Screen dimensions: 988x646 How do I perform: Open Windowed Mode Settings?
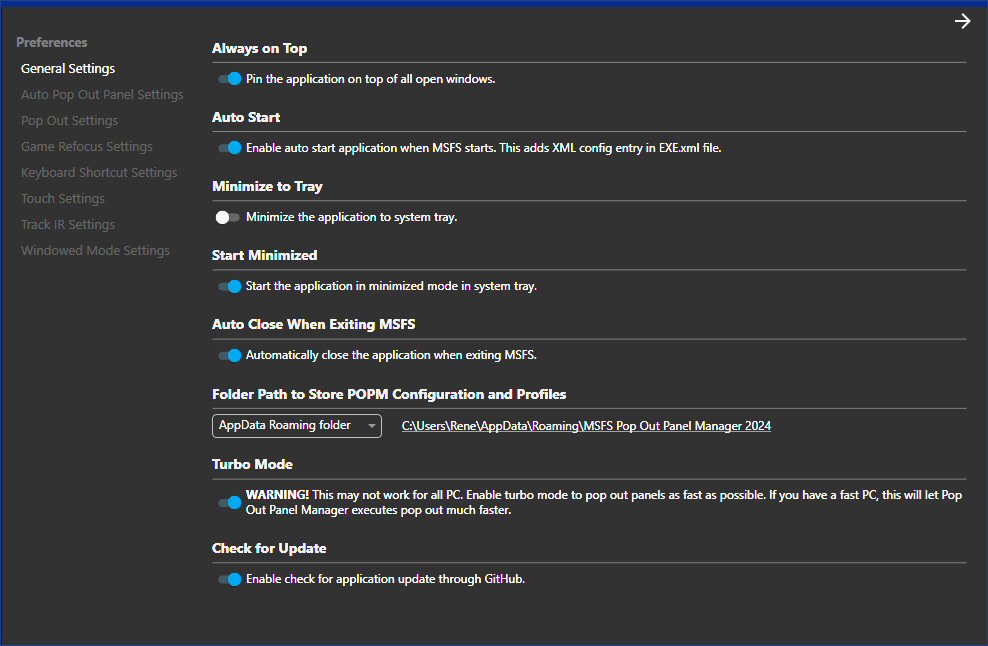[x=95, y=251]
